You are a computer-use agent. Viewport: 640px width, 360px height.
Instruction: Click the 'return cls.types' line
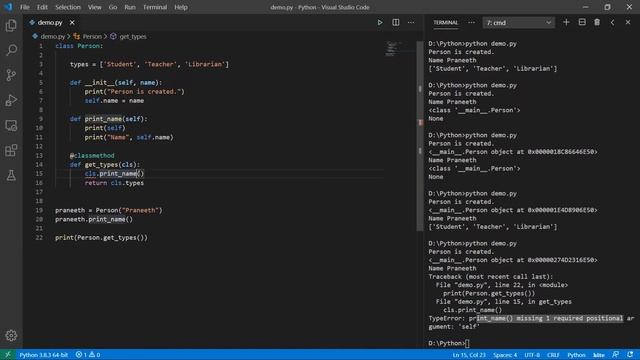114,183
